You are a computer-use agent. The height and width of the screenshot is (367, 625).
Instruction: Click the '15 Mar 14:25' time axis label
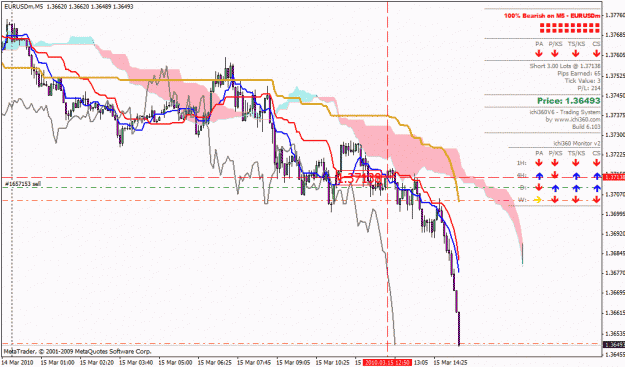pos(450,363)
